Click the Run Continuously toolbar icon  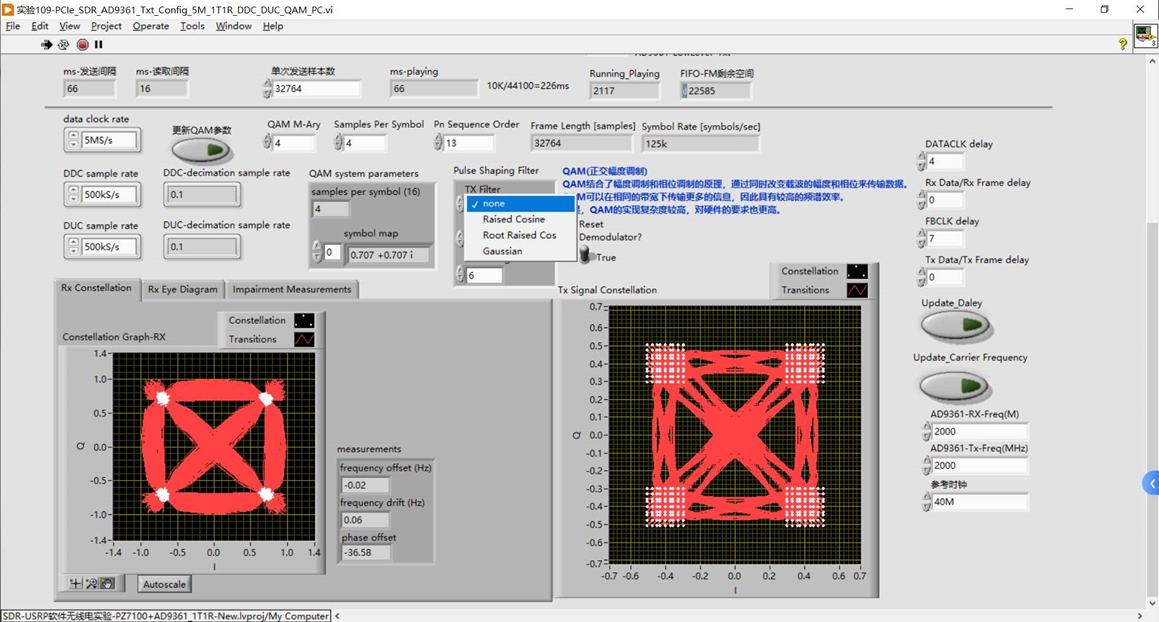click(64, 44)
